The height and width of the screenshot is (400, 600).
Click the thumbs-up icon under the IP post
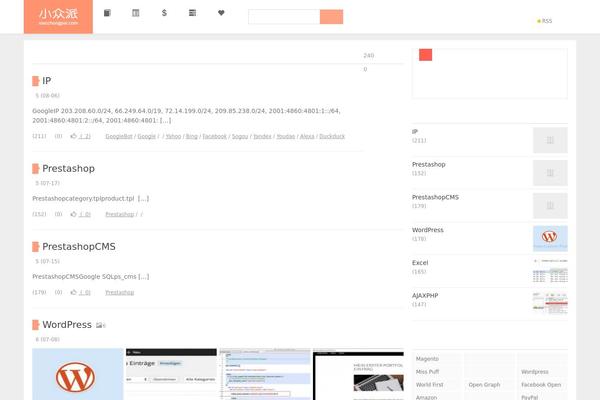(x=73, y=136)
